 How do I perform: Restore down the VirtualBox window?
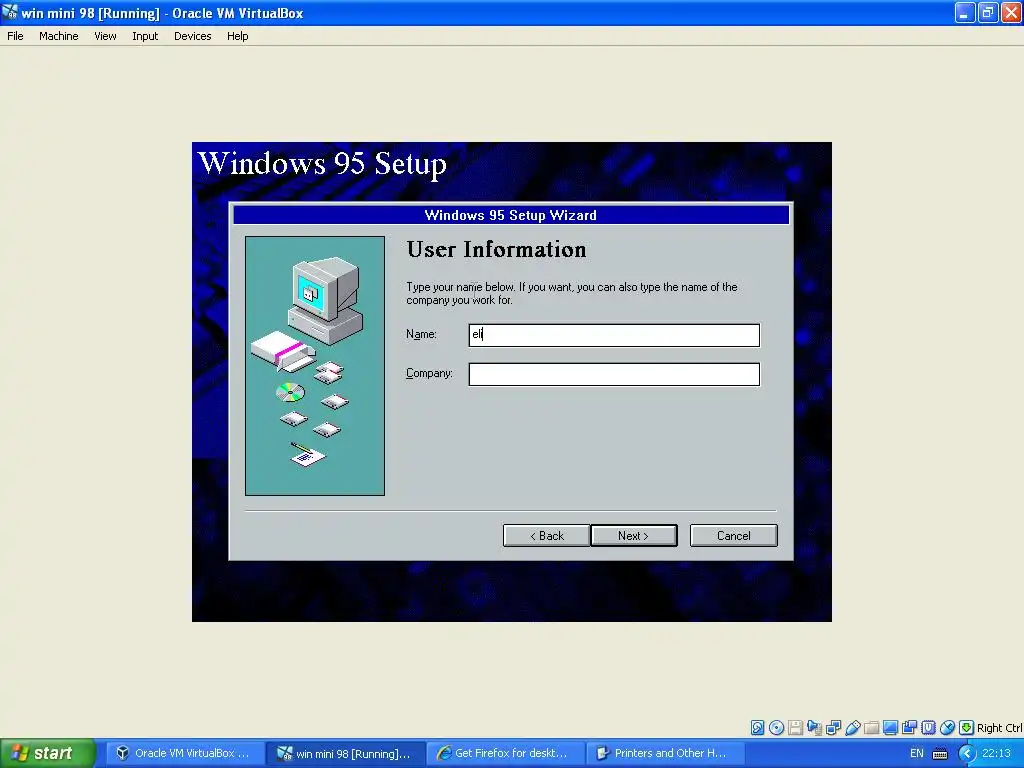coord(988,12)
